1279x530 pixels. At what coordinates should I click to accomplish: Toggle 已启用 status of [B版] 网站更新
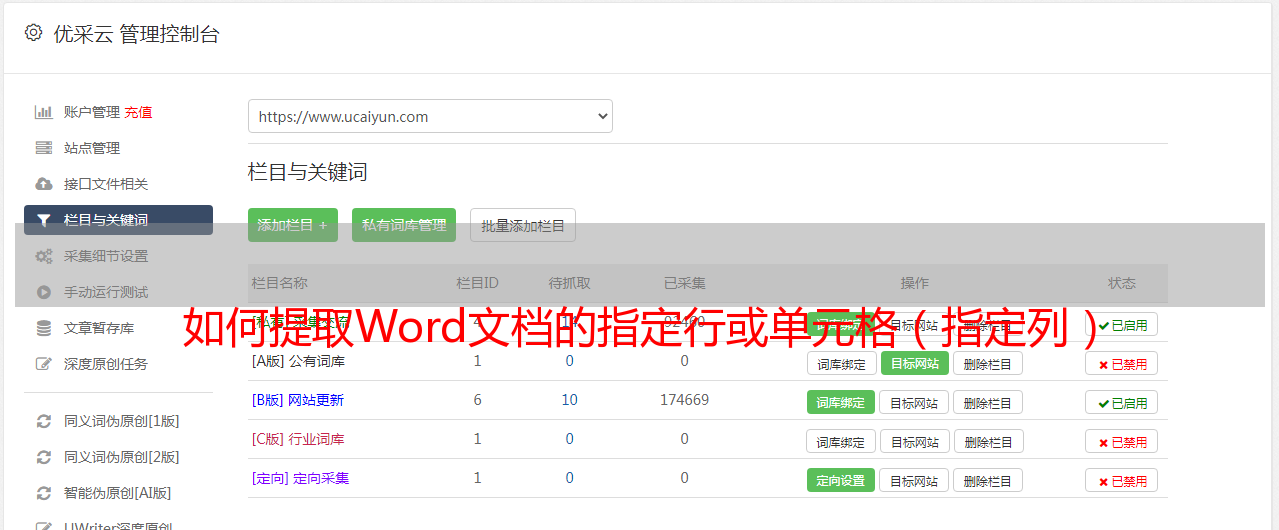[1122, 403]
